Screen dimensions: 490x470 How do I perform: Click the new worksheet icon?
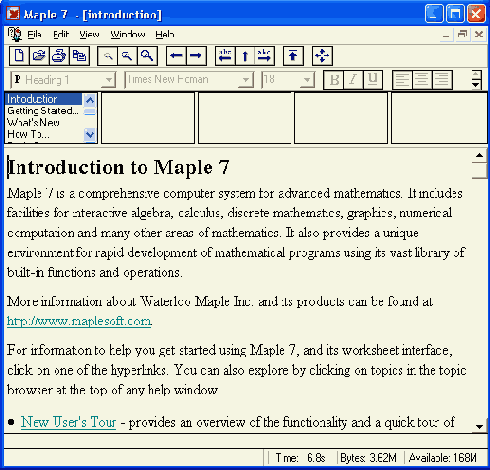[x=19, y=56]
